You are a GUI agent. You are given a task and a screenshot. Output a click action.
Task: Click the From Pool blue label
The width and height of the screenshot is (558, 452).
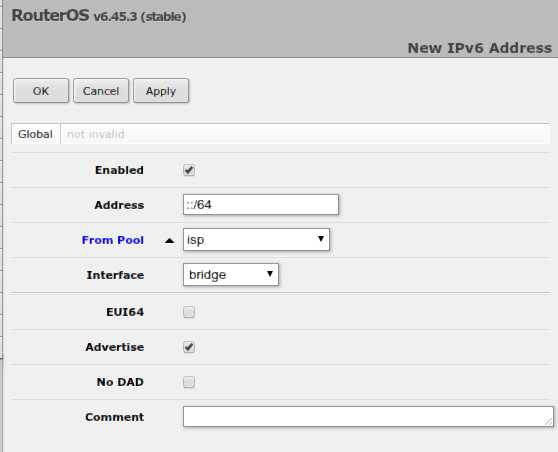click(x=113, y=240)
